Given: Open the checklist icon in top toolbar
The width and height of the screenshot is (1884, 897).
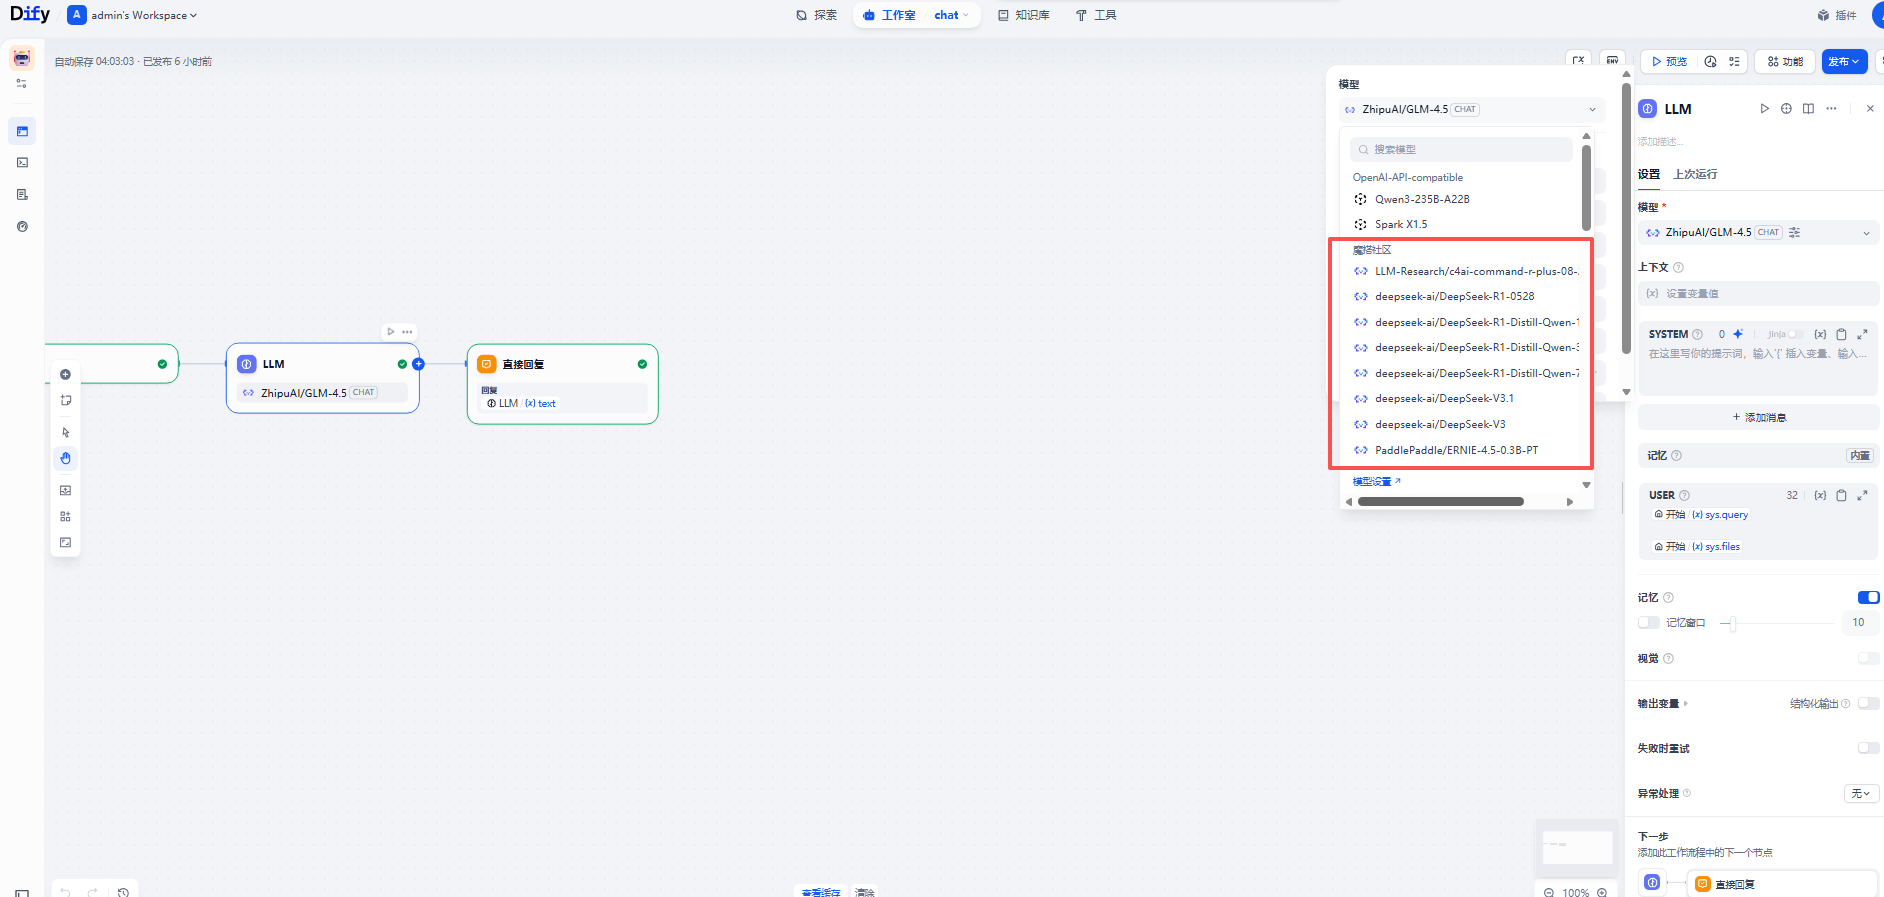Looking at the screenshot, I should 1735,61.
